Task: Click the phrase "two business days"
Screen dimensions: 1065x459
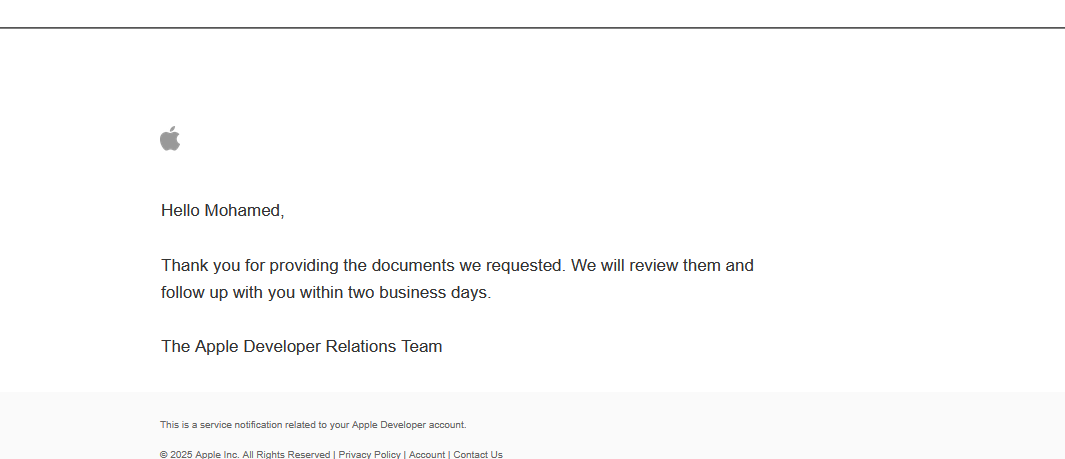Action: pos(417,293)
